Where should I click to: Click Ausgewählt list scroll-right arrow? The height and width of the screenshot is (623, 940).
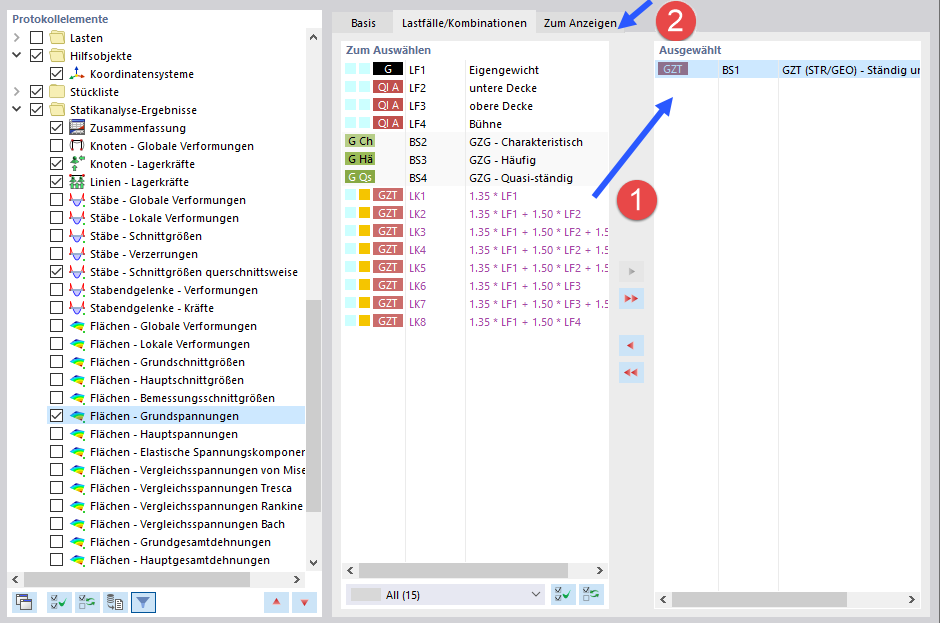click(911, 599)
